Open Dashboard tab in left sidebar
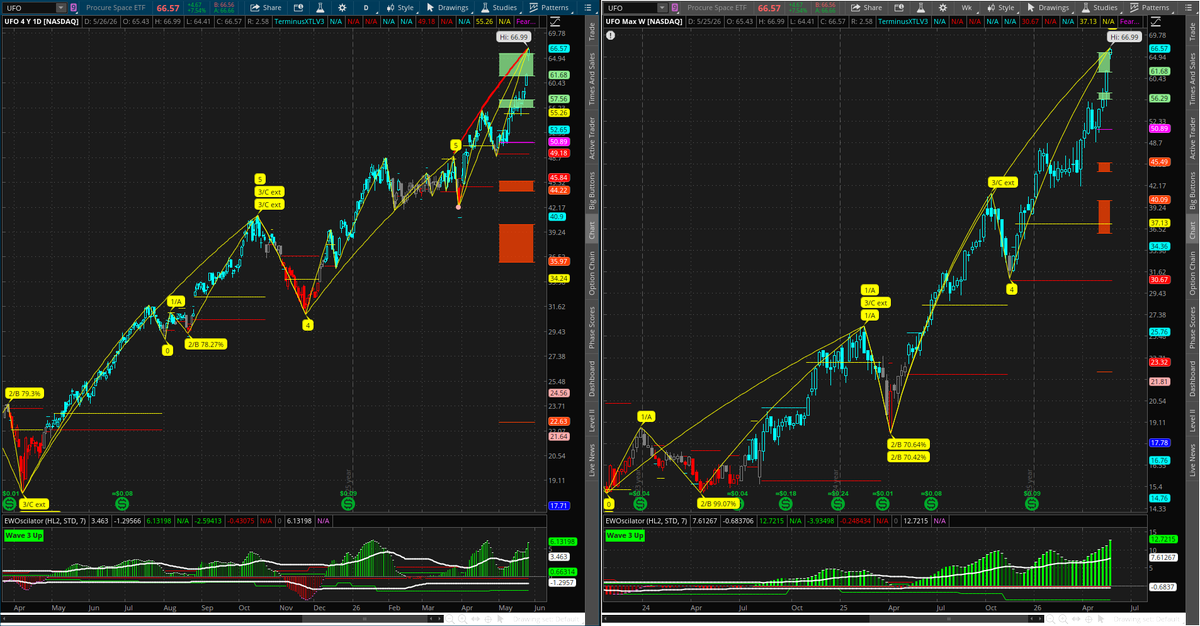This screenshot has height=626, width=1200. coord(592,381)
